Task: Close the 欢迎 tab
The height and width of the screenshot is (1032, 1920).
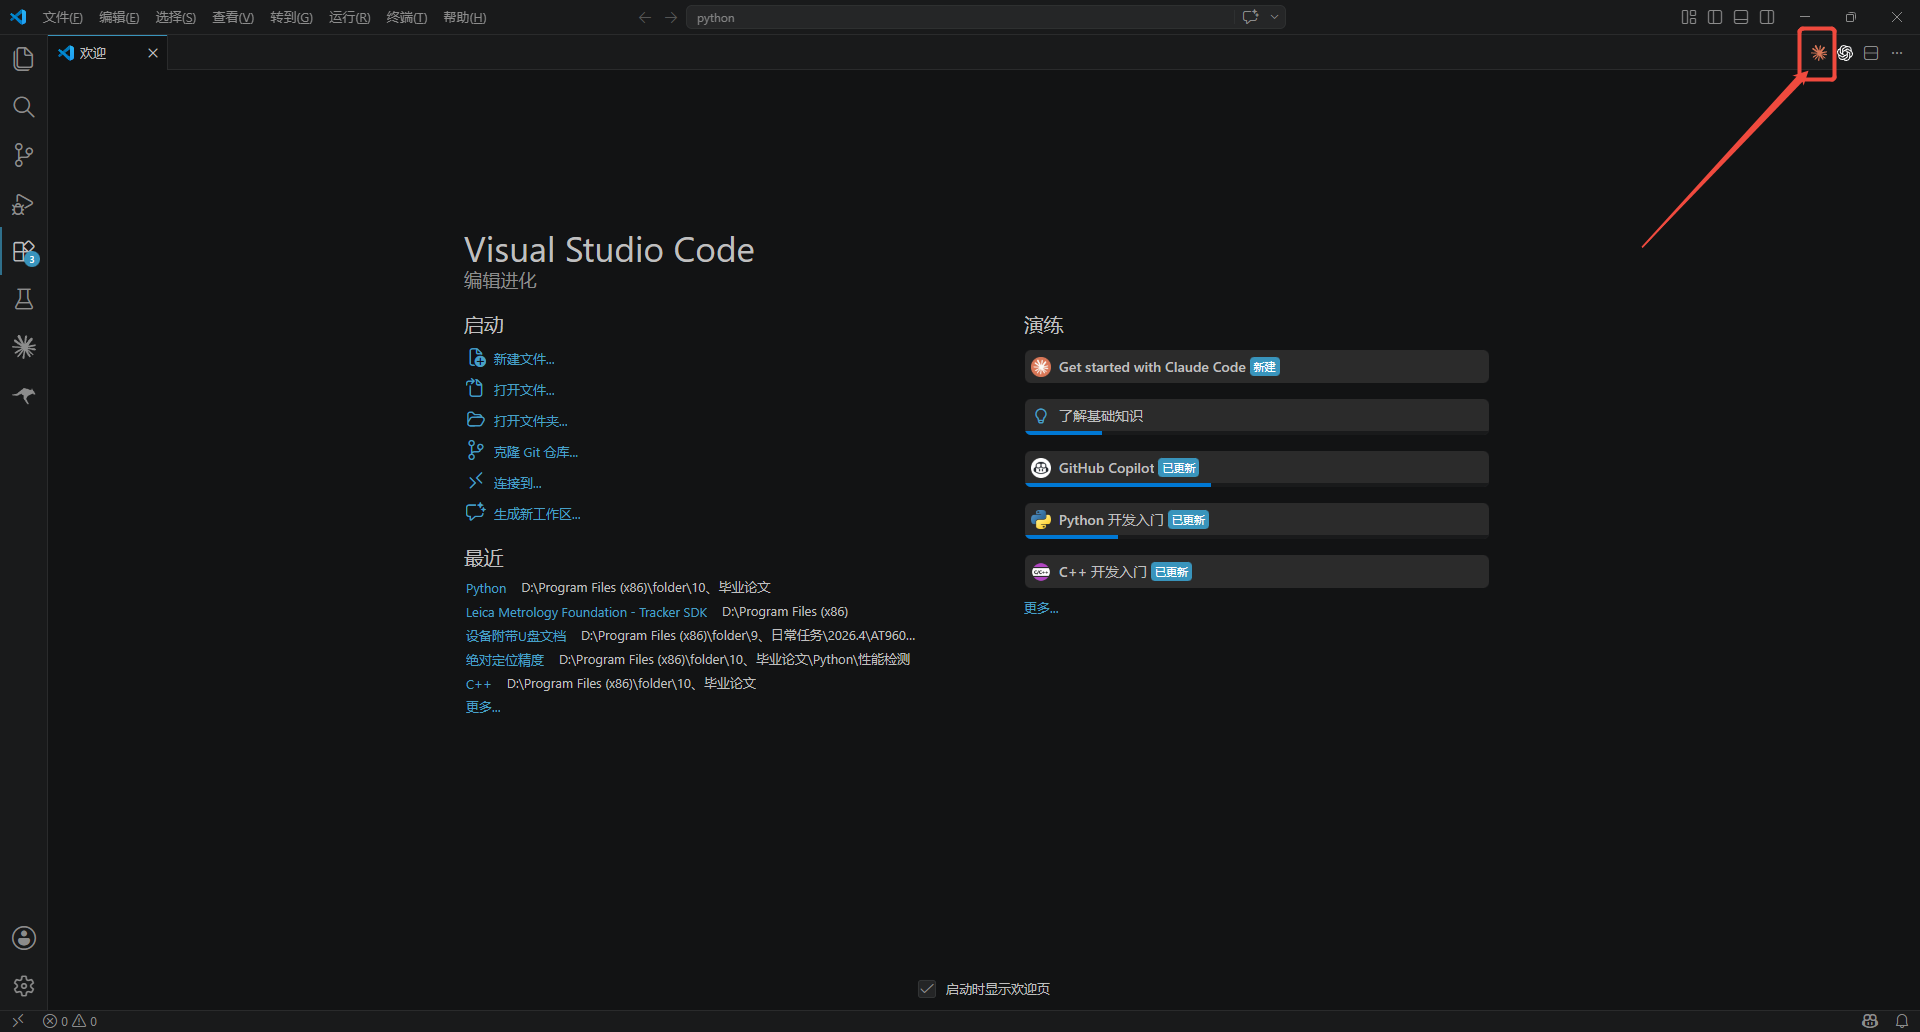Action: 153,53
